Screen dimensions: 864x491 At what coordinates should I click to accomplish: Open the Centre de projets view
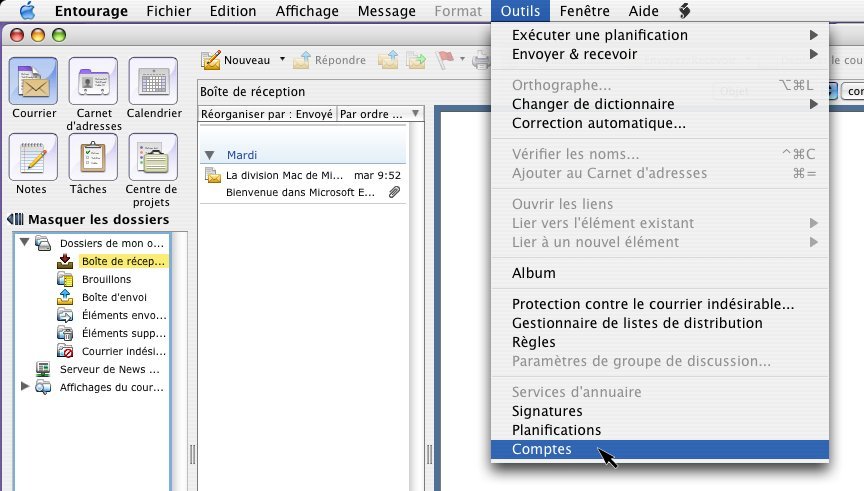[153, 157]
